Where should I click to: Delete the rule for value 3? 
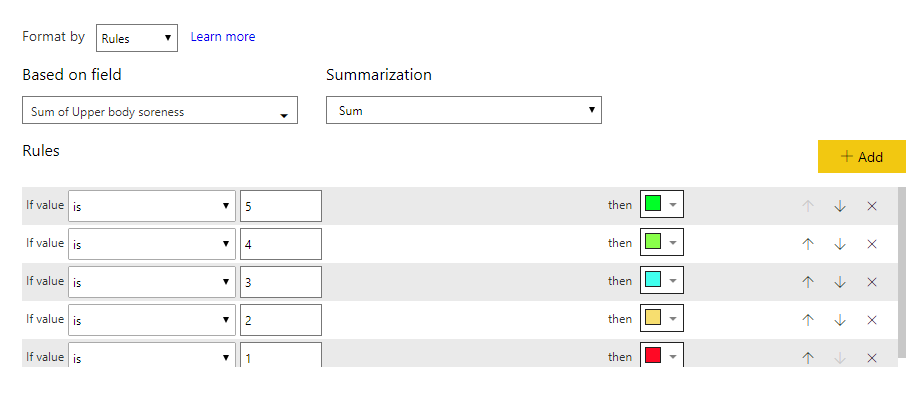[872, 282]
